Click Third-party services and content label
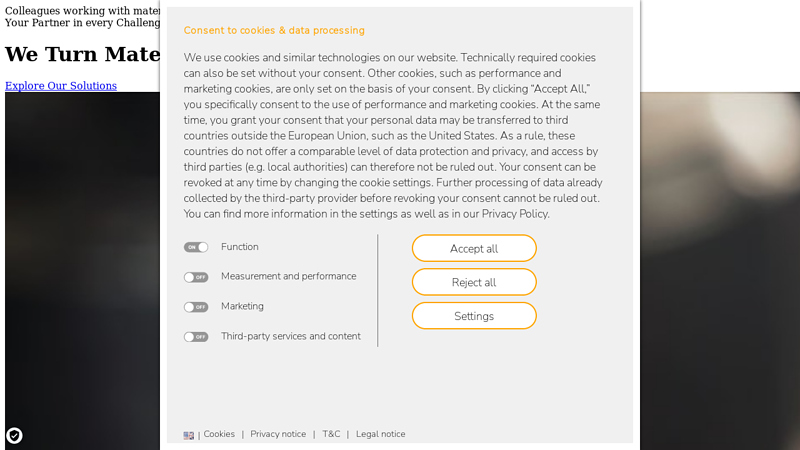This screenshot has height=450, width=800. 291,336
